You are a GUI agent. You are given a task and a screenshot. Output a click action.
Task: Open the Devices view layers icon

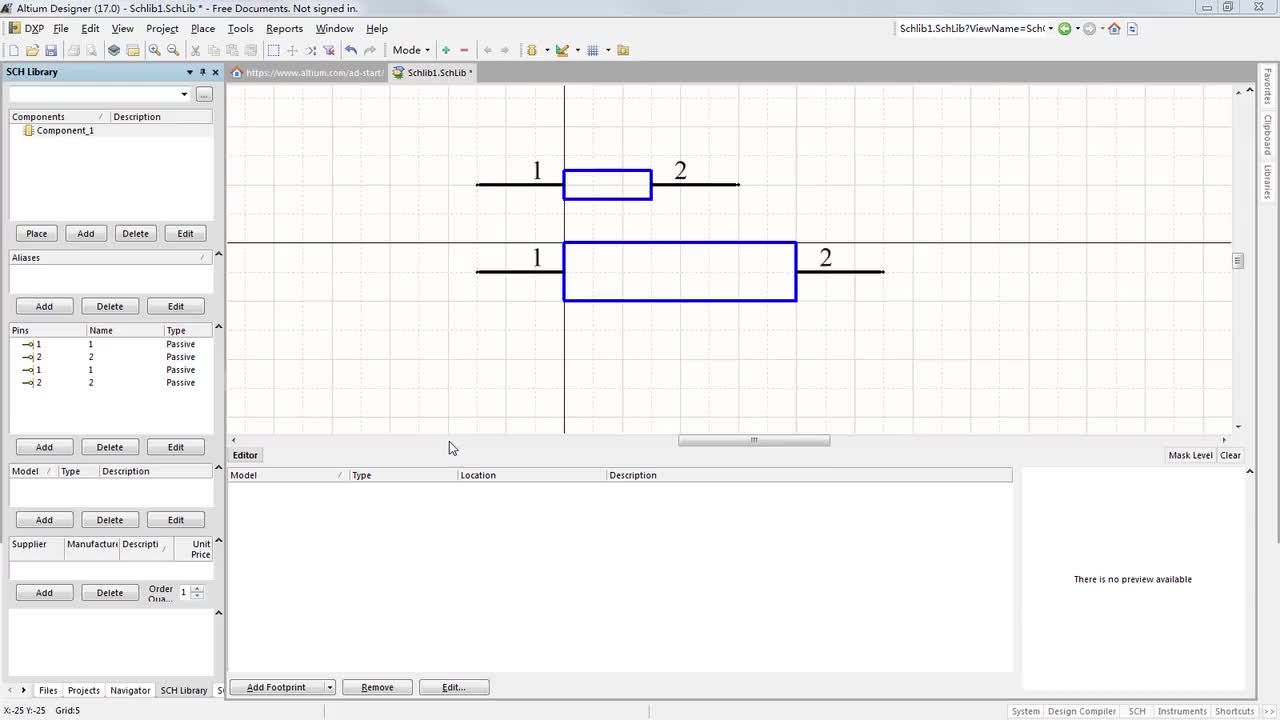point(114,50)
